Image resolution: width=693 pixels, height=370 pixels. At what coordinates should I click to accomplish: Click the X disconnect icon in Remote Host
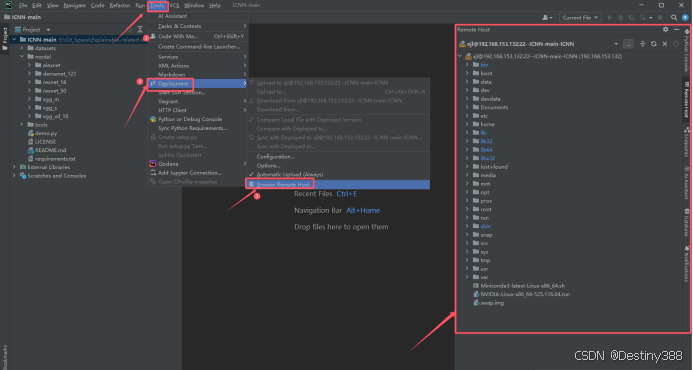click(665, 44)
